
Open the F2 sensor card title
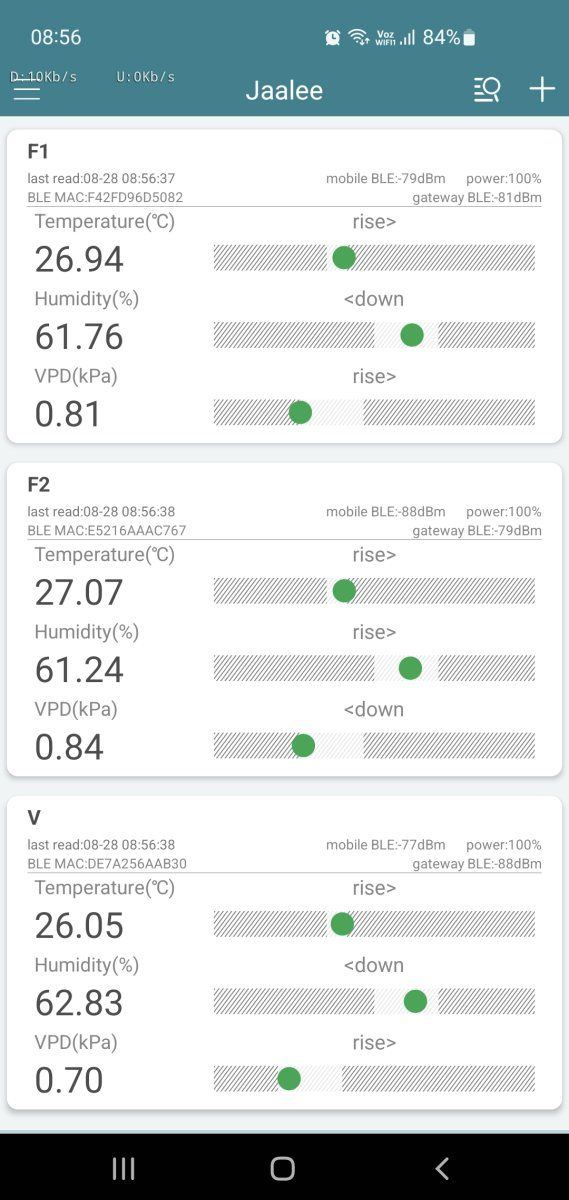38,485
